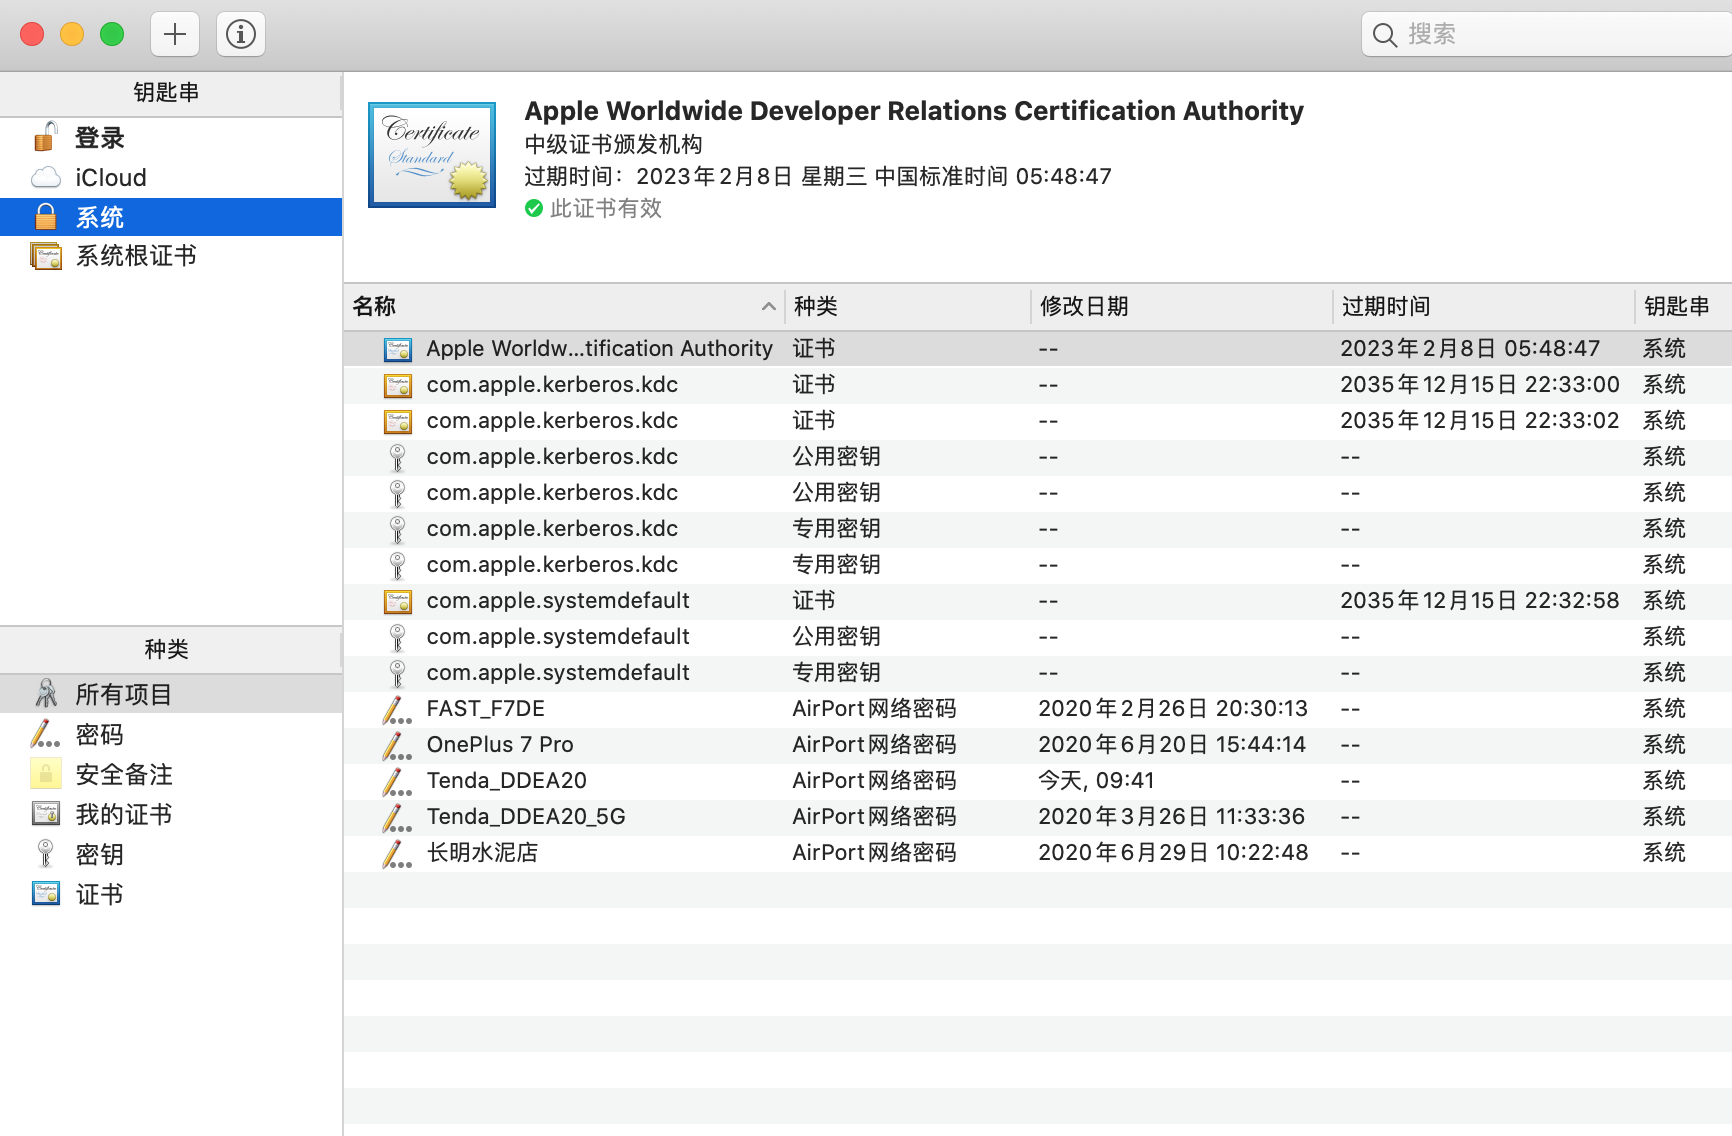This screenshot has width=1732, height=1136.
Task: Click the password pencil icon beside 长明水泥店
Action: (x=397, y=854)
